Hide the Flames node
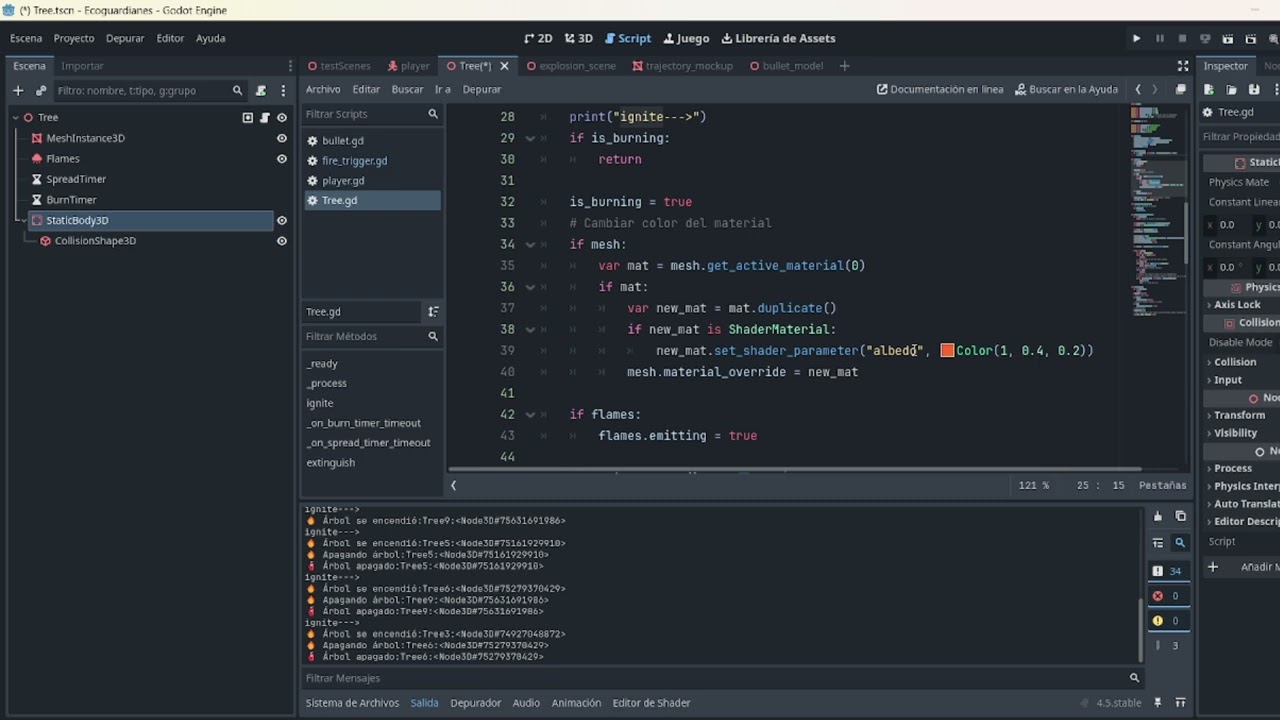1280x720 pixels. tap(282, 159)
